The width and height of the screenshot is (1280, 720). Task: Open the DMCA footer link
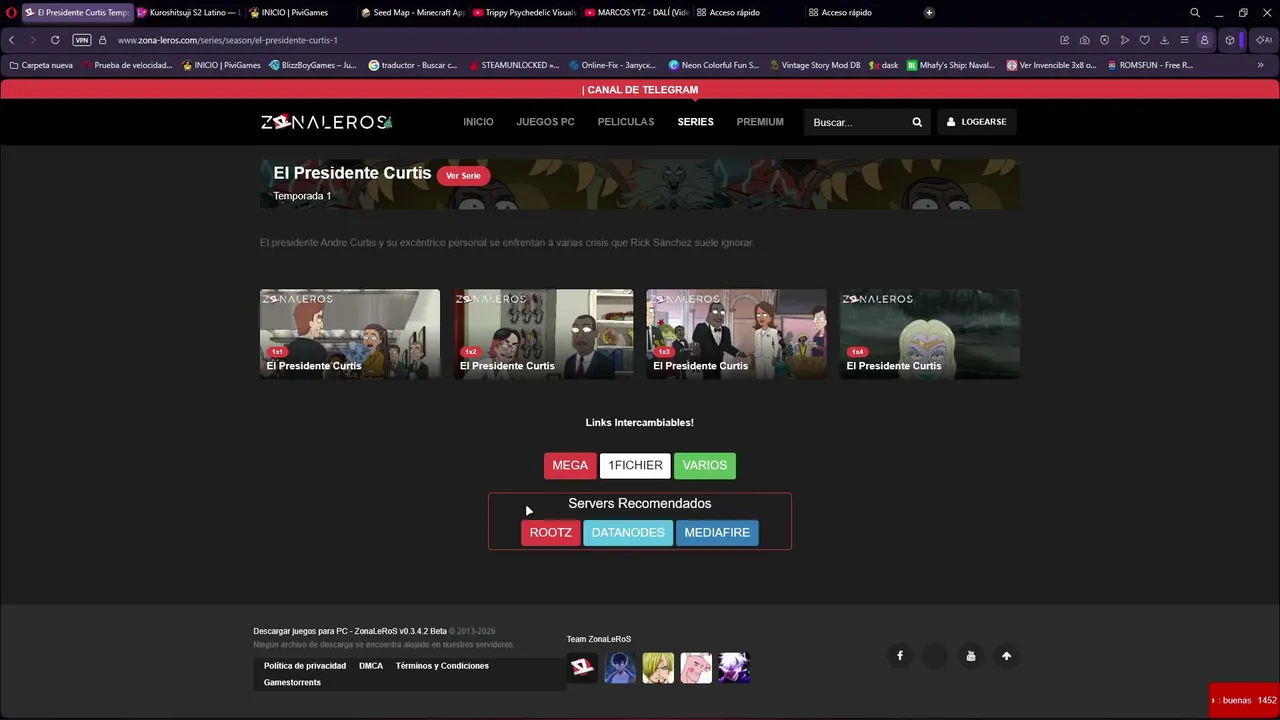tap(371, 666)
